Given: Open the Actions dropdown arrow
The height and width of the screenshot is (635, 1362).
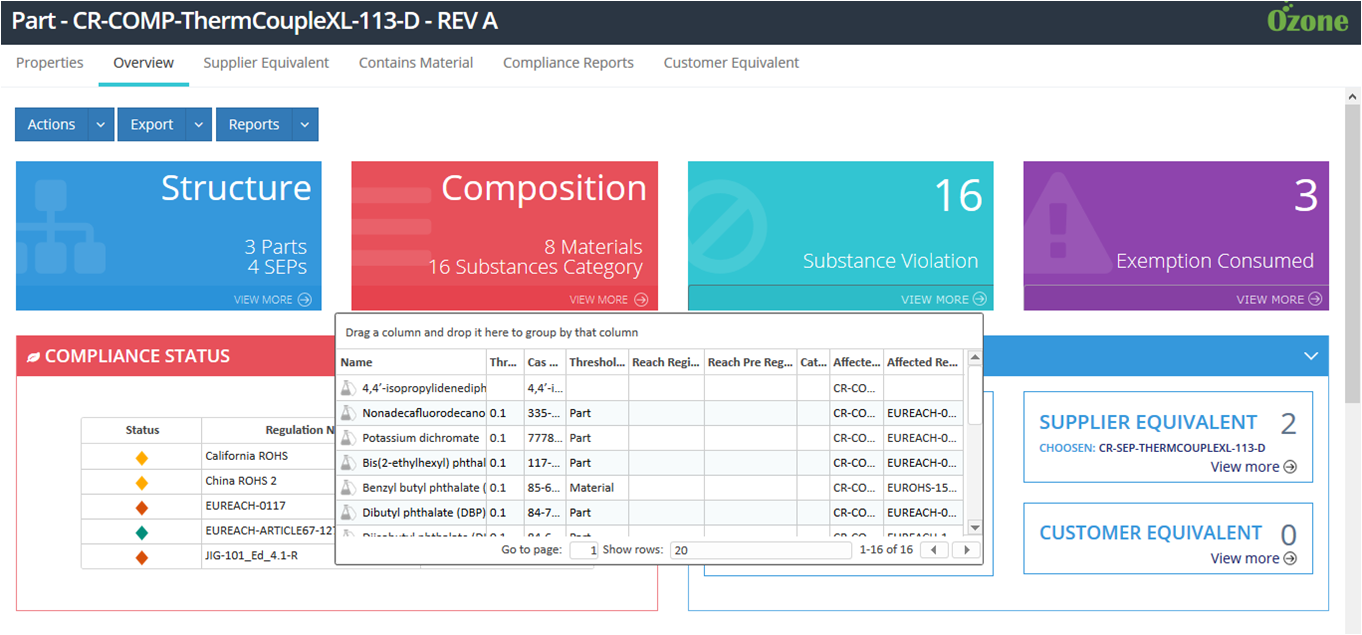Looking at the screenshot, I should tap(100, 125).
